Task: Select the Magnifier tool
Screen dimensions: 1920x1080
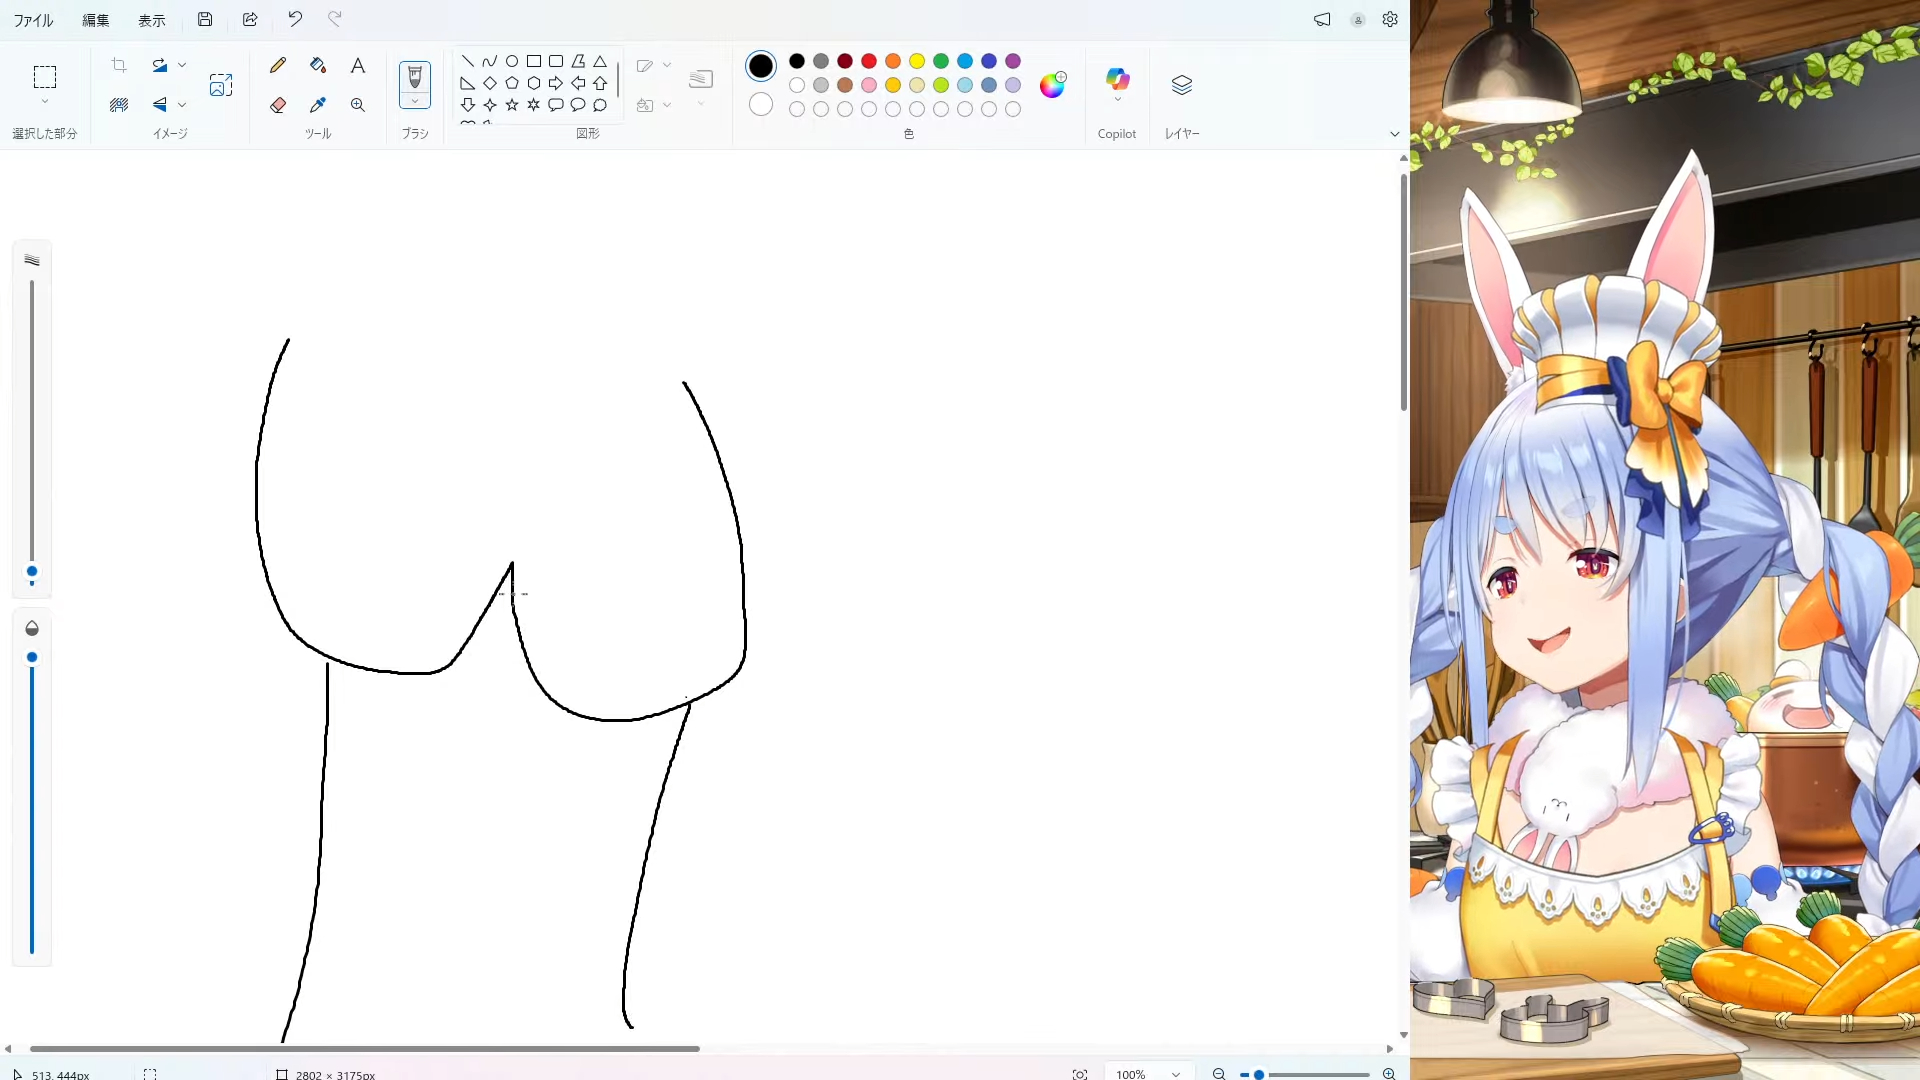Action: pyautogui.click(x=357, y=105)
